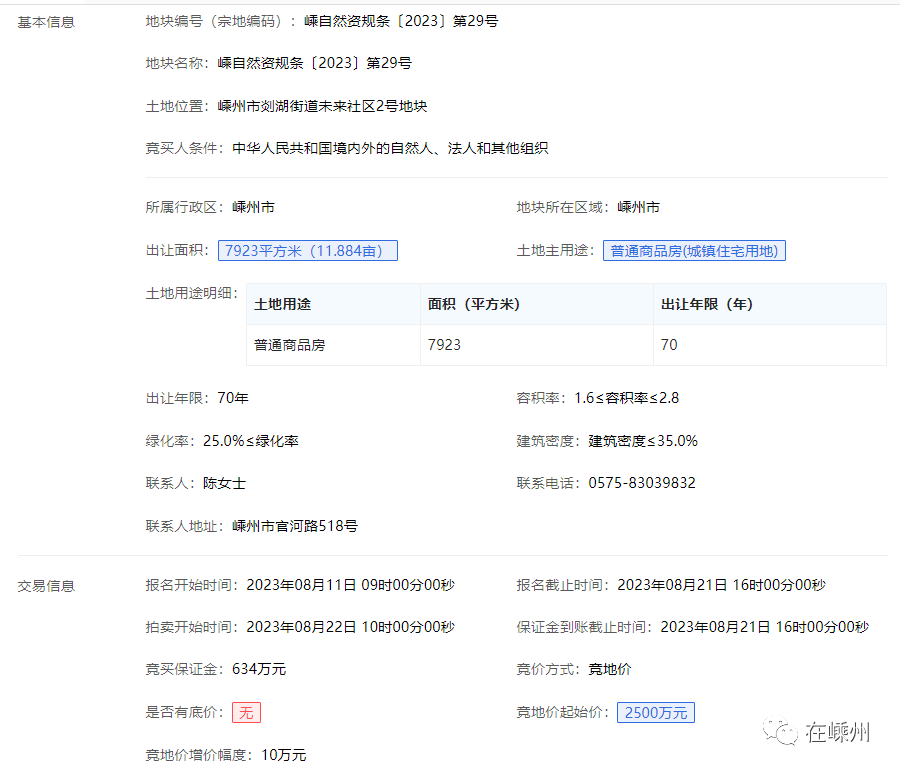The height and width of the screenshot is (772, 900).
Task: Click the highlighted 7923平方米 area box
Action: [307, 251]
